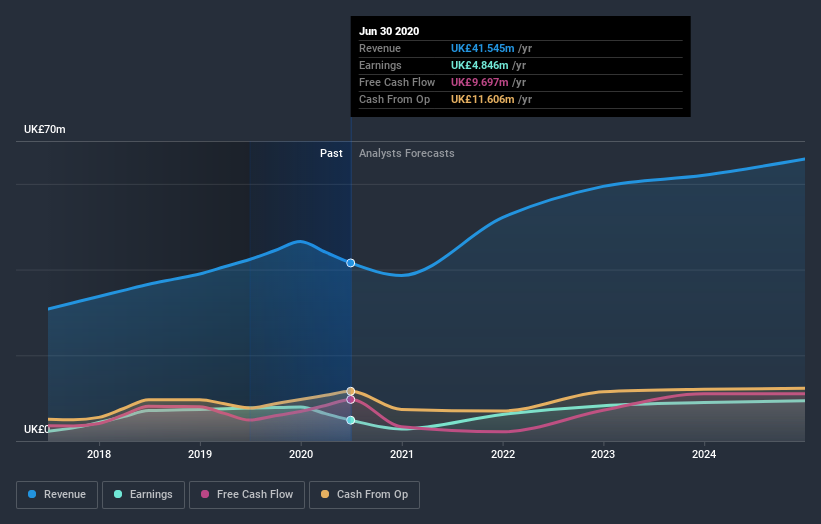Click the 2021 x-axis label
The height and width of the screenshot is (524, 821).
click(x=402, y=454)
